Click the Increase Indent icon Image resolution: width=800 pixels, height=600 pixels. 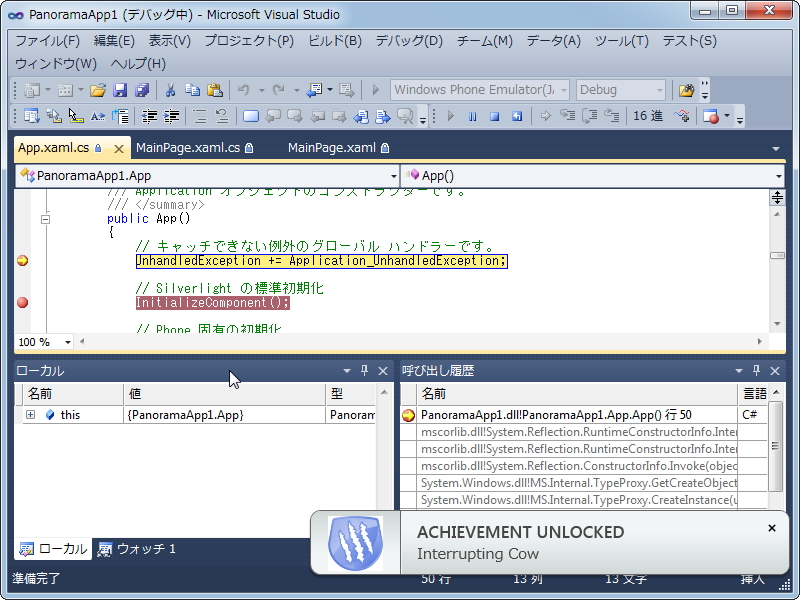[x=172, y=115]
